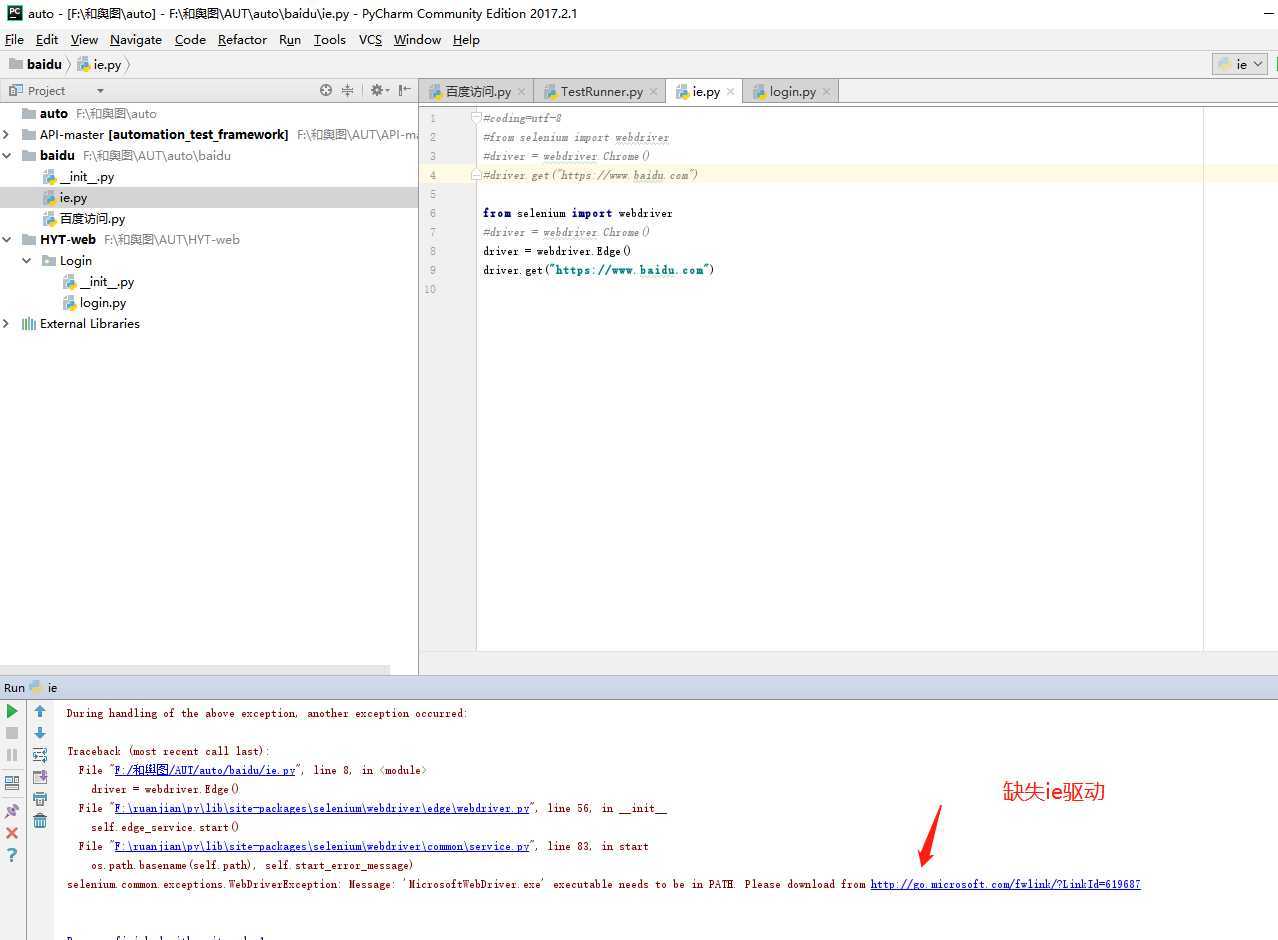Viewport: 1278px width, 940px height.
Task: Rerun the ie script with green play button
Action: click(x=12, y=711)
